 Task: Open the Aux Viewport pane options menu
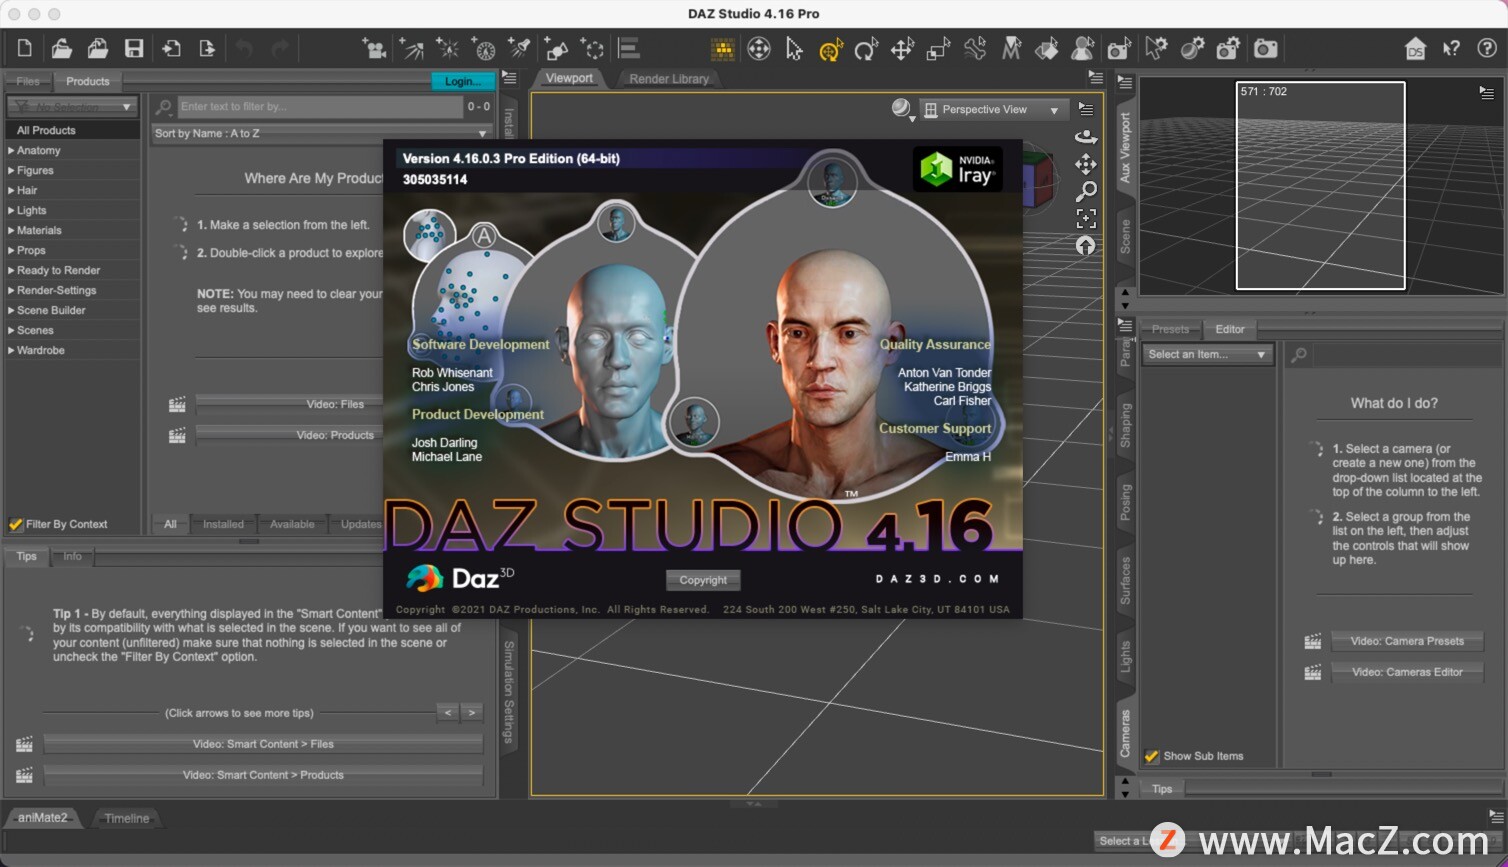pyautogui.click(x=1486, y=92)
